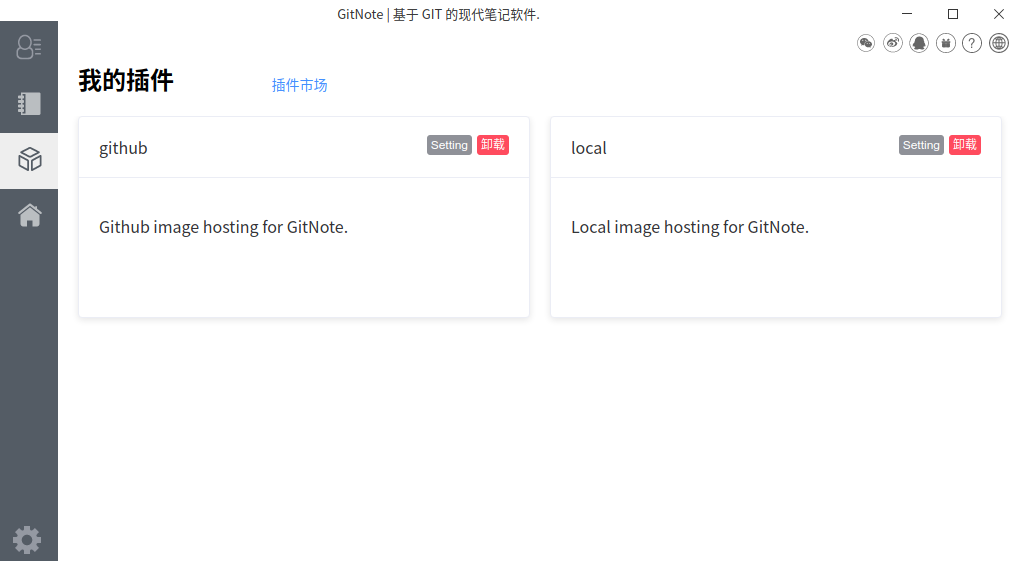Click the 我的插件 heading
This screenshot has width=1019, height=561.
click(126, 81)
